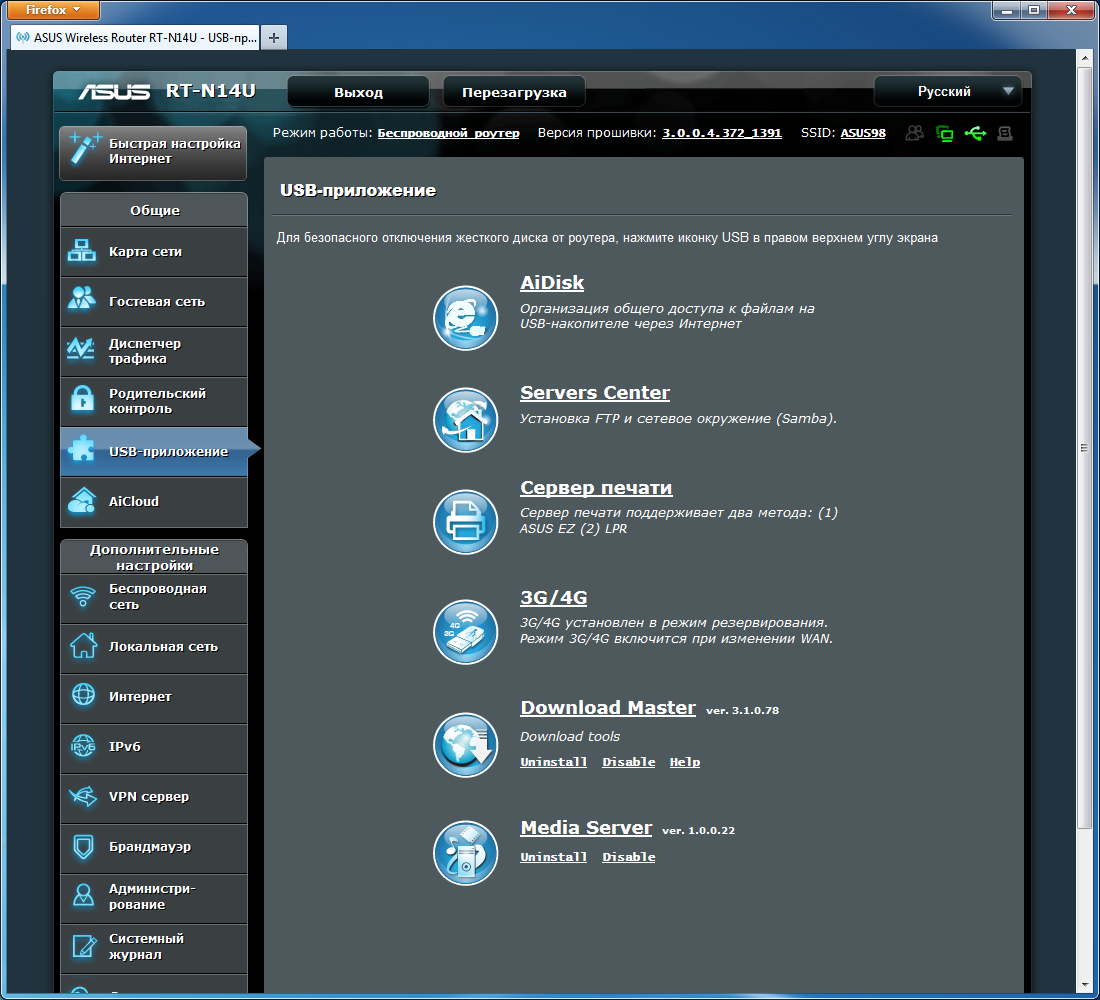Image resolution: width=1100 pixels, height=1000 pixels.
Task: Open the 3G/4G link
Action: point(554,598)
